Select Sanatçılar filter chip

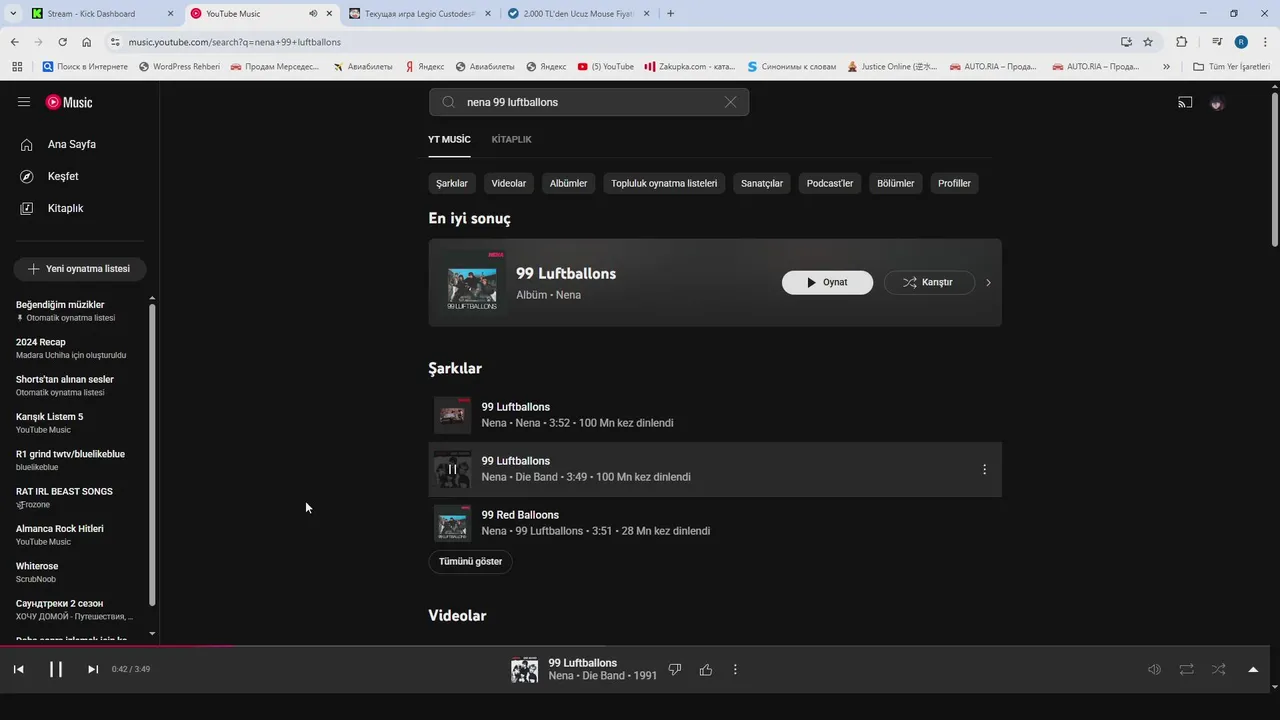click(x=762, y=184)
